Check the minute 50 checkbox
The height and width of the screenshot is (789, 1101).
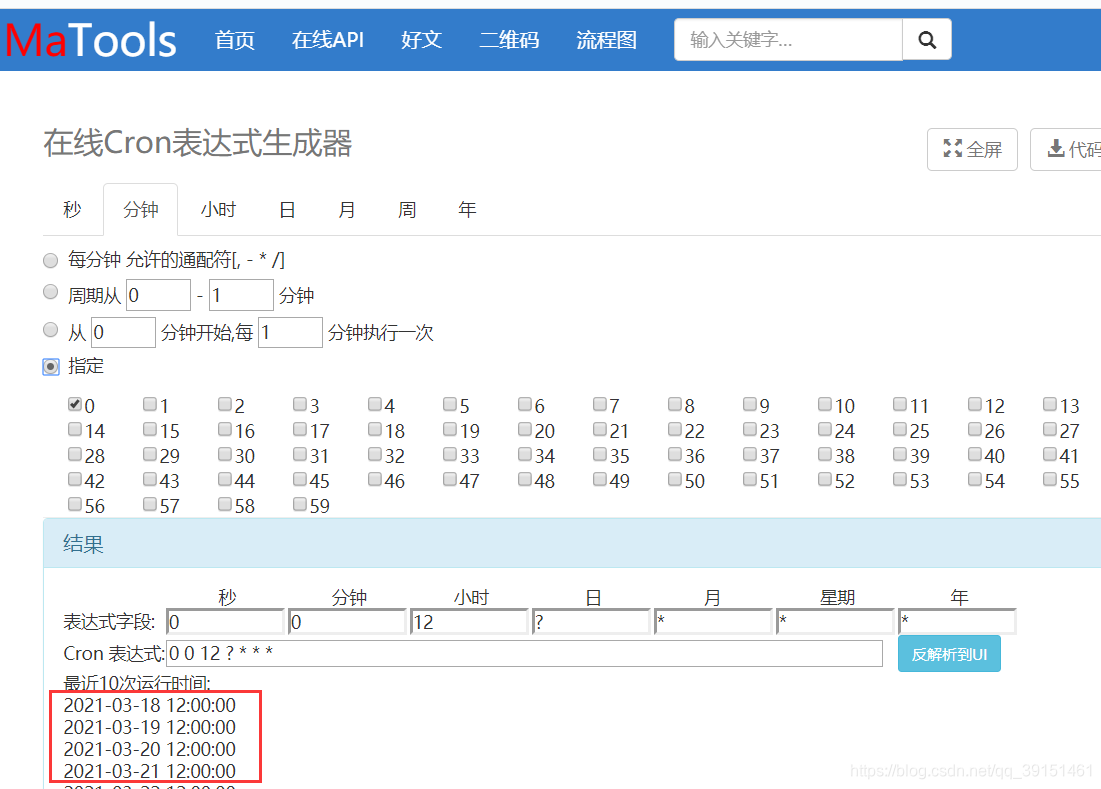point(675,479)
